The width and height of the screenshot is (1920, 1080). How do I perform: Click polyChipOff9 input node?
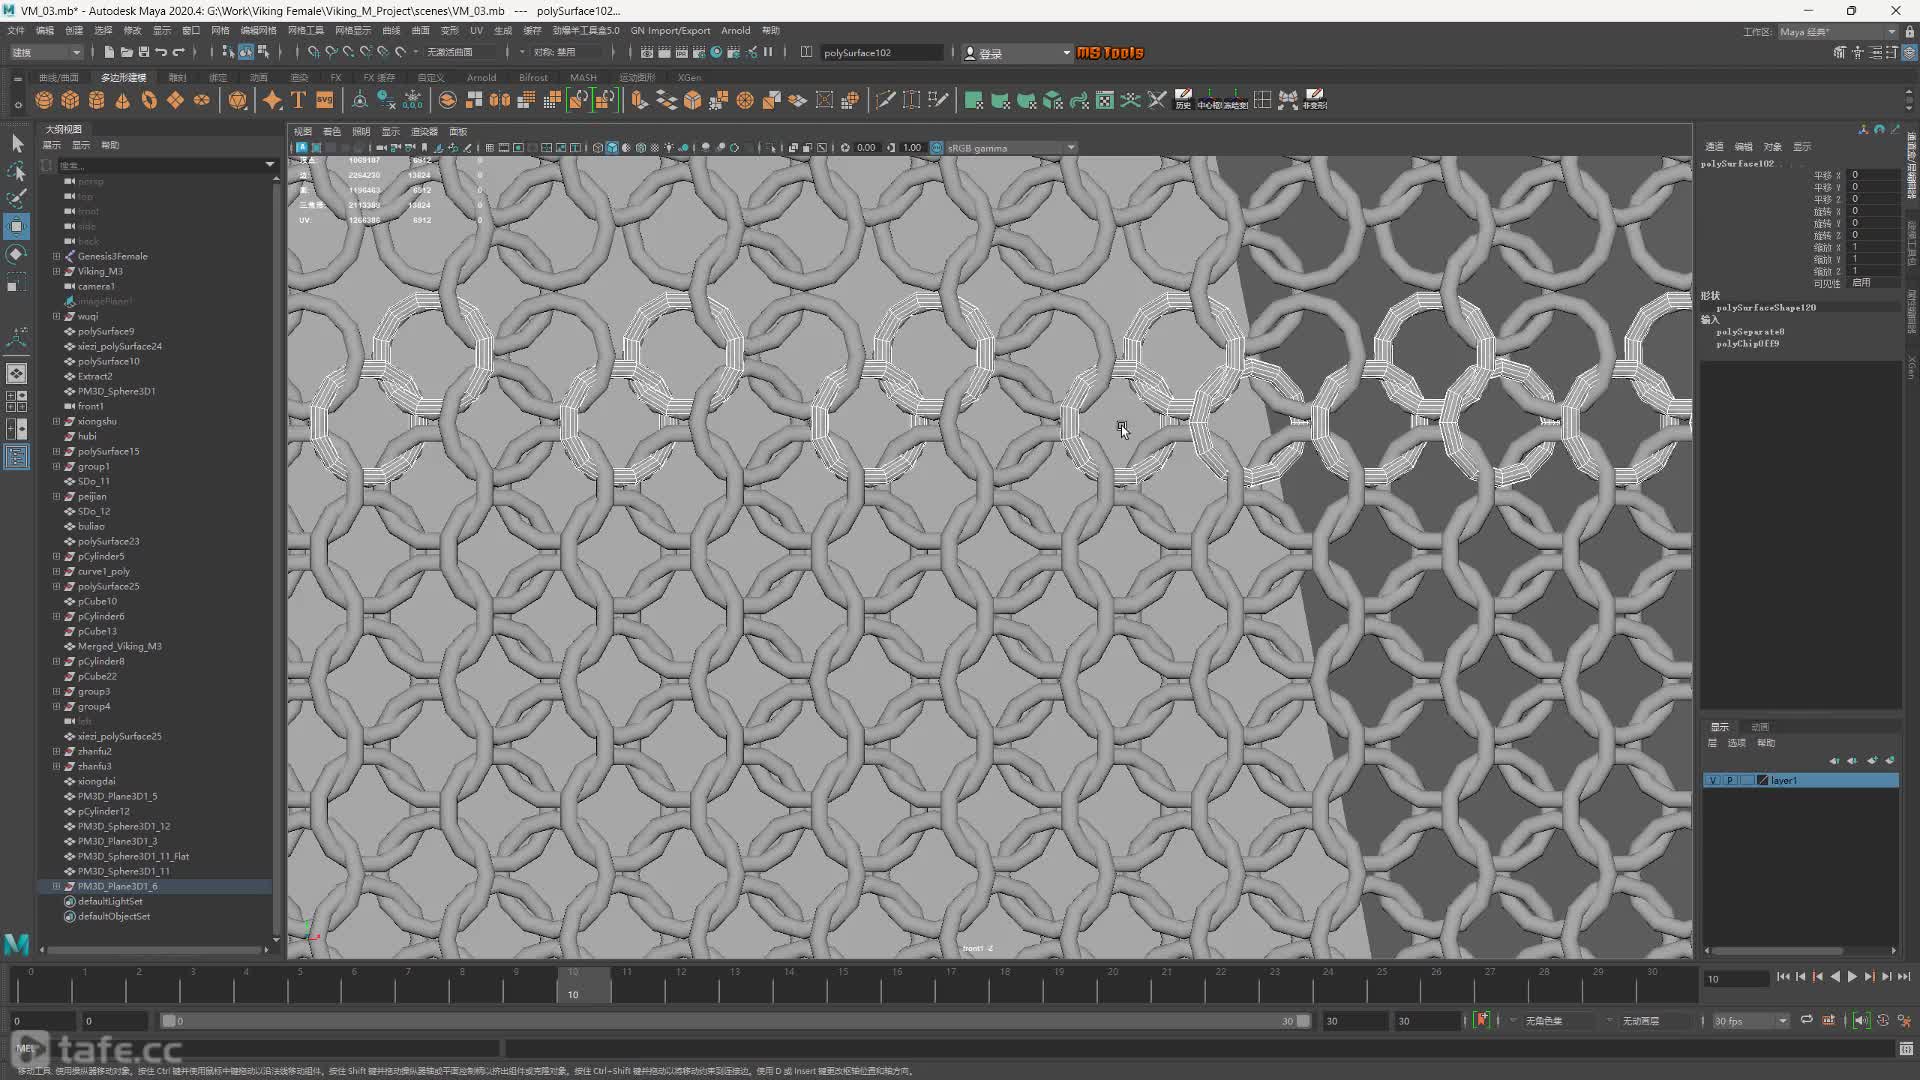(x=1747, y=344)
